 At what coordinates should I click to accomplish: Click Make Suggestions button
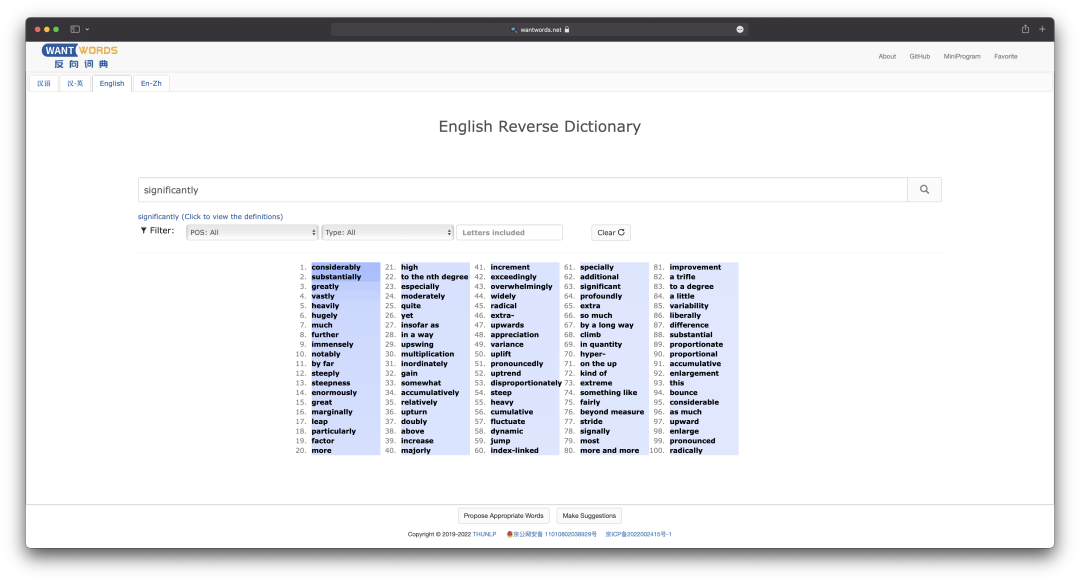click(x=589, y=516)
